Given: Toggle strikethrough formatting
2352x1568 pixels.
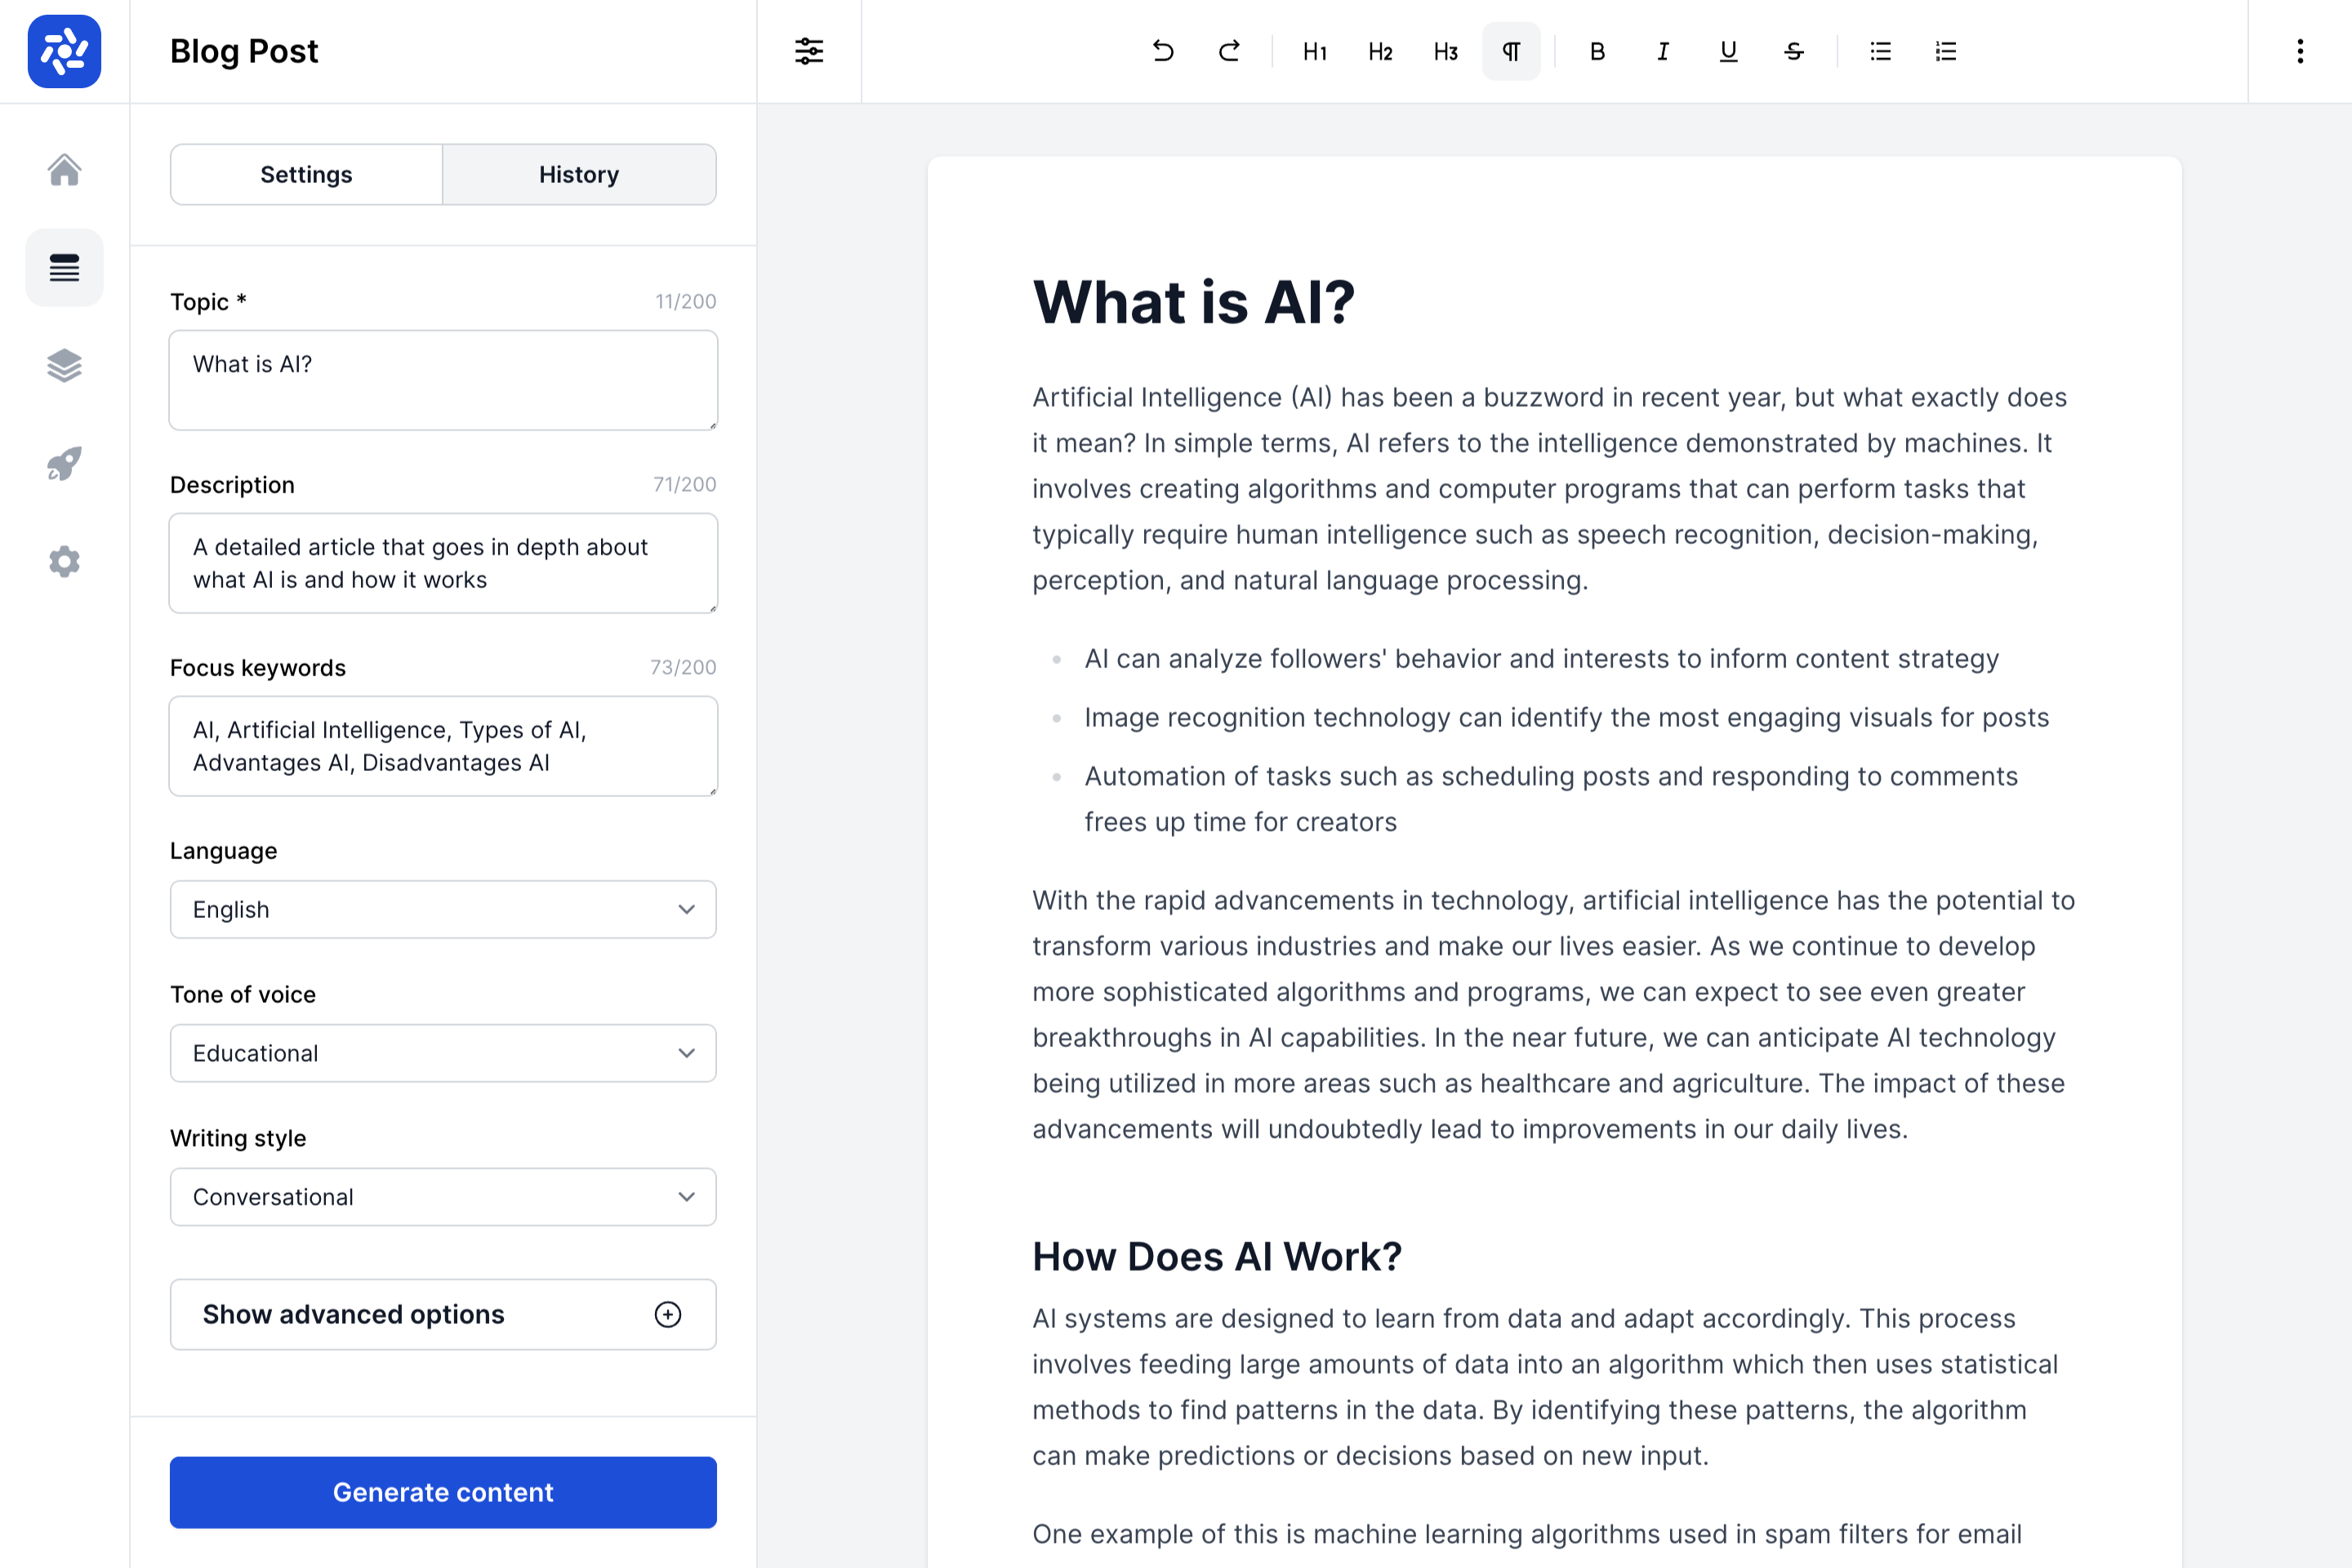Looking at the screenshot, I should pos(1794,51).
